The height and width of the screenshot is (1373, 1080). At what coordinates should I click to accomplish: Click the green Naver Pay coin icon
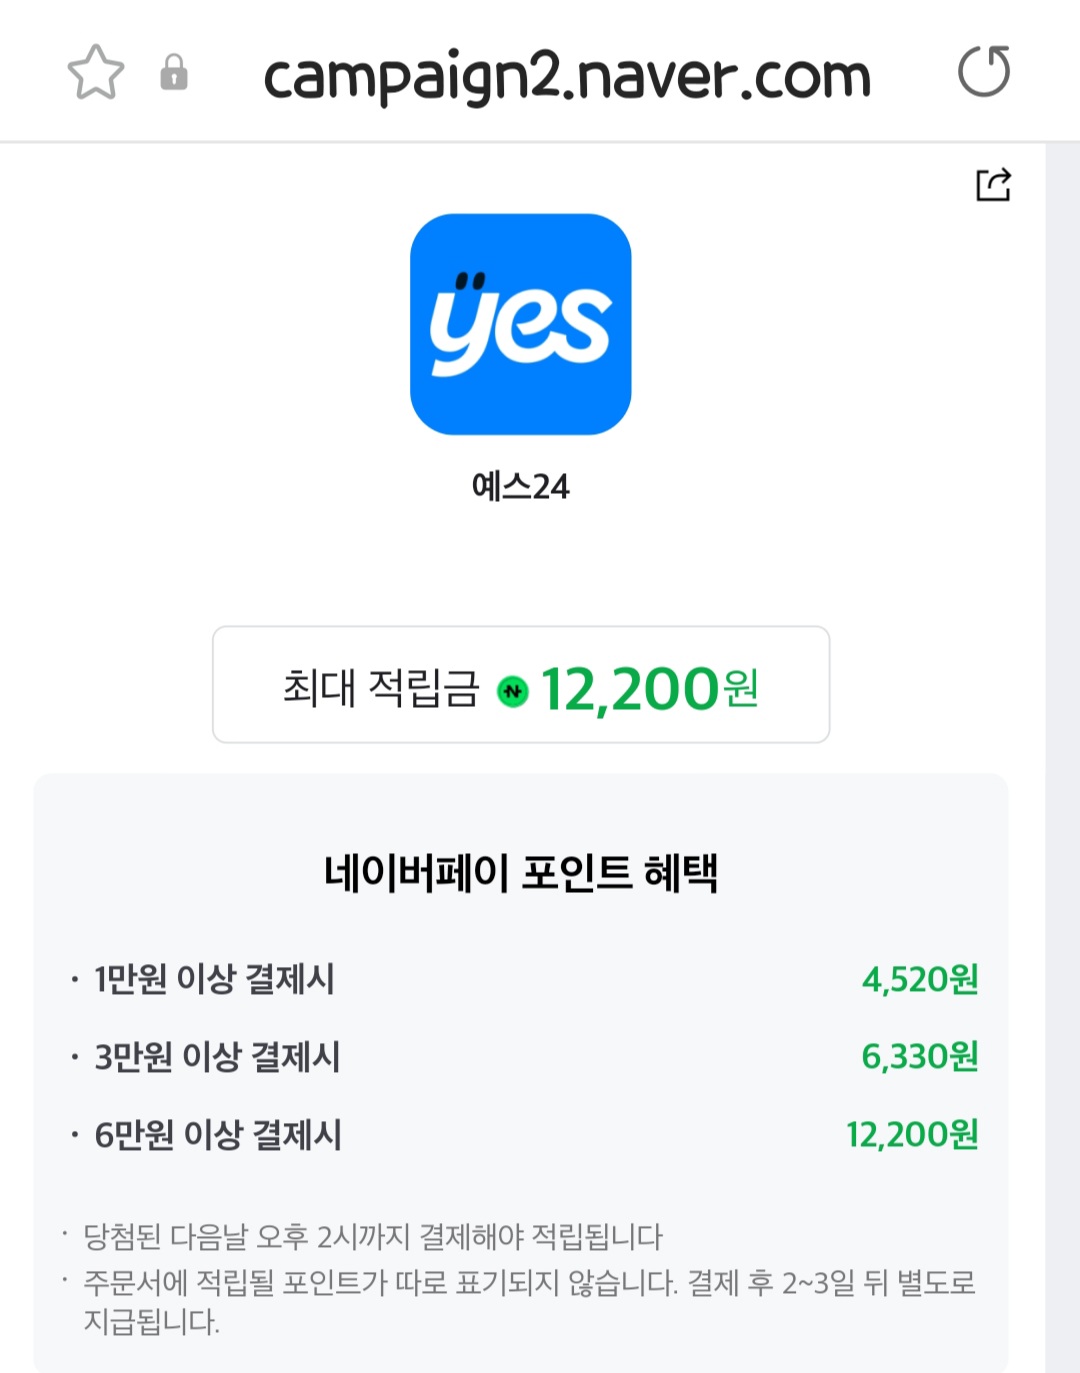[x=513, y=691]
